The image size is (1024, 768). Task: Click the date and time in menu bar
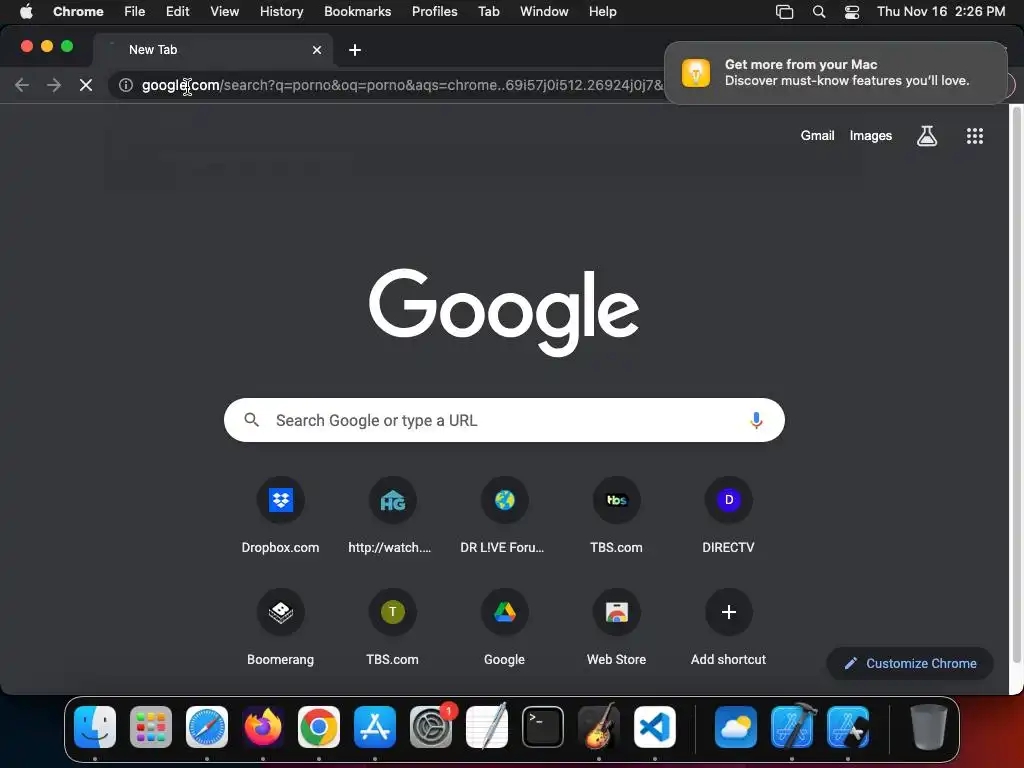940,11
